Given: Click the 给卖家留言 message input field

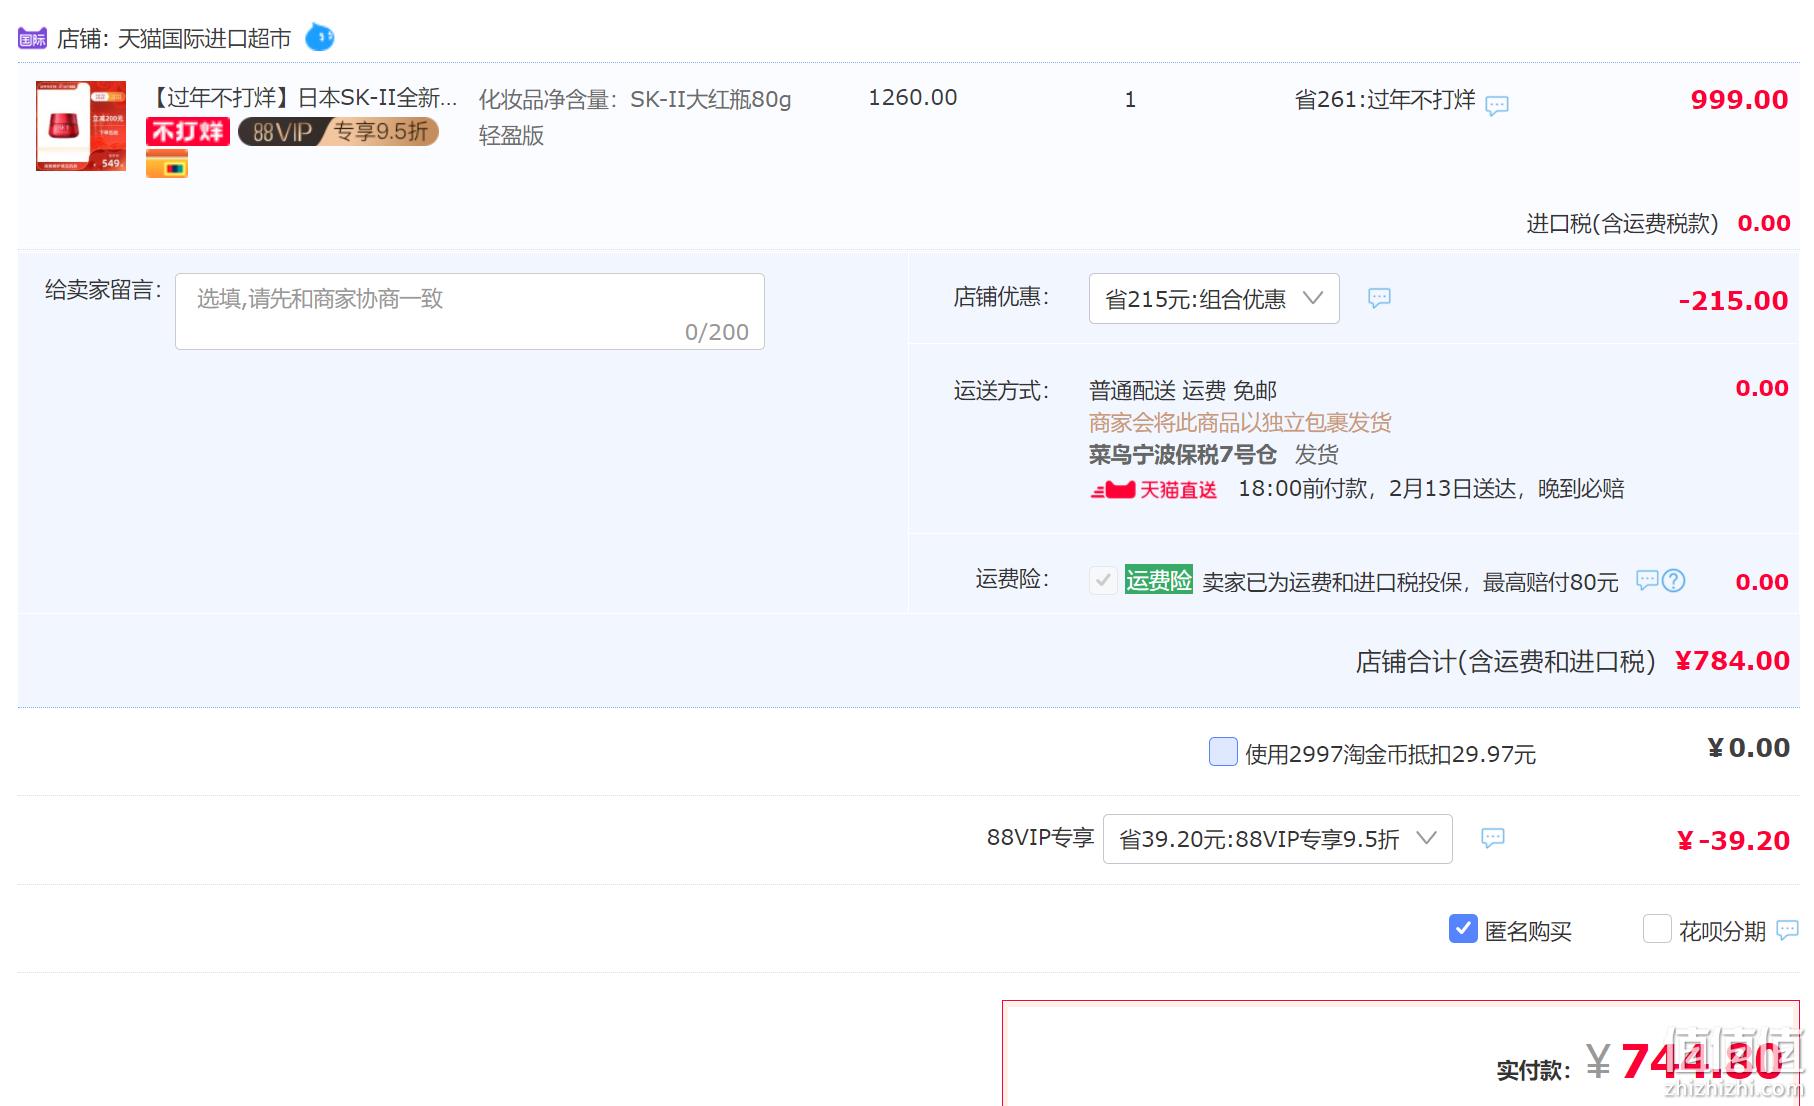Looking at the screenshot, I should 470,312.
